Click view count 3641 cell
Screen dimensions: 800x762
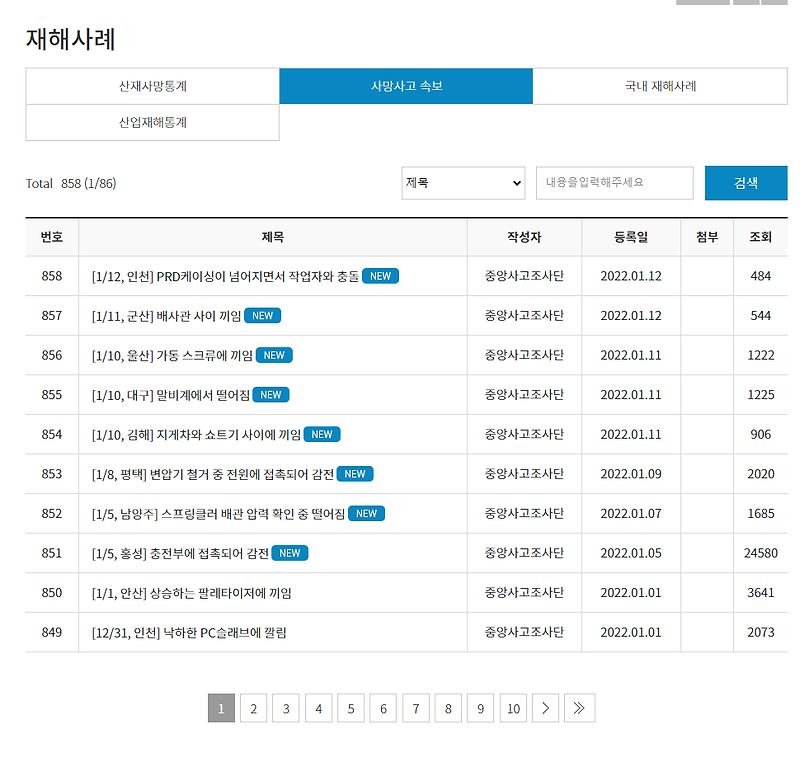pos(761,593)
